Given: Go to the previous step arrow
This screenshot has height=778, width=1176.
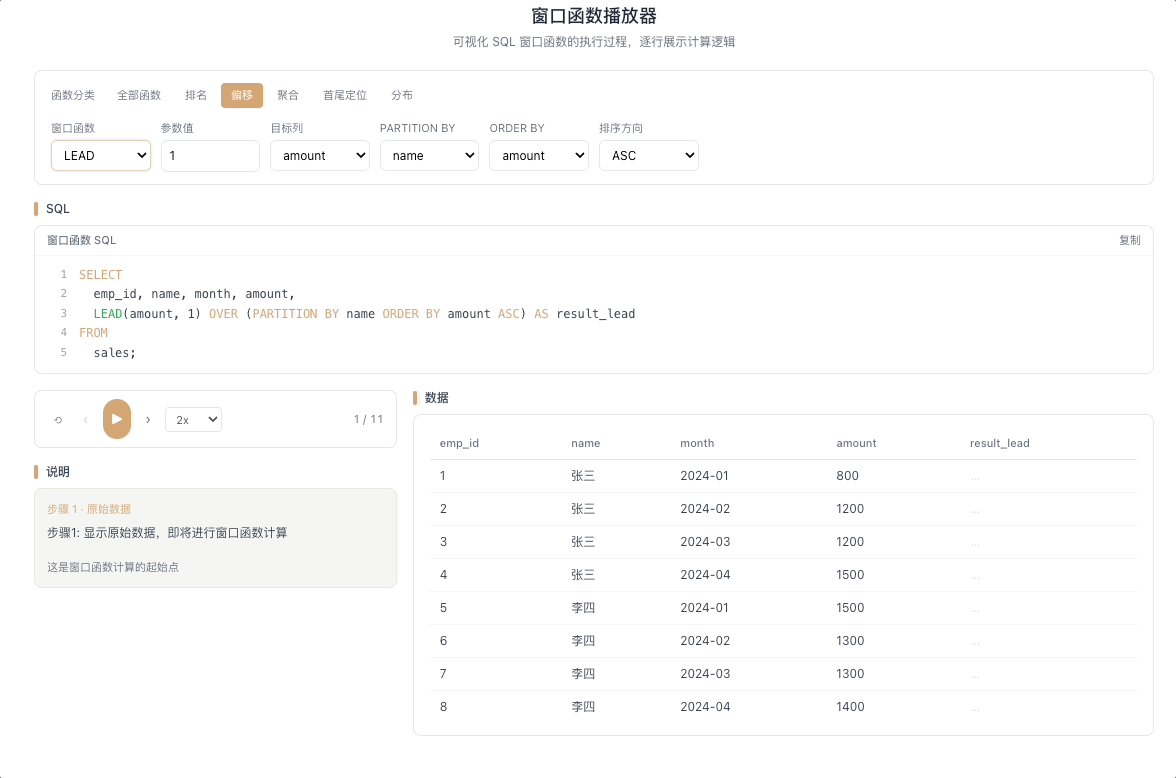Looking at the screenshot, I should 86,419.
